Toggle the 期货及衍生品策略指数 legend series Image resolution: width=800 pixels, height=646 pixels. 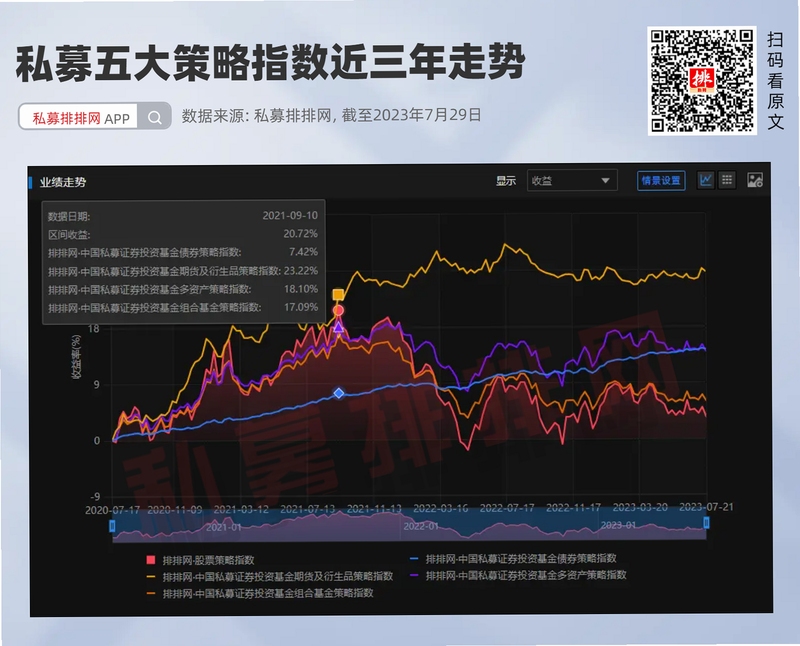(270, 577)
